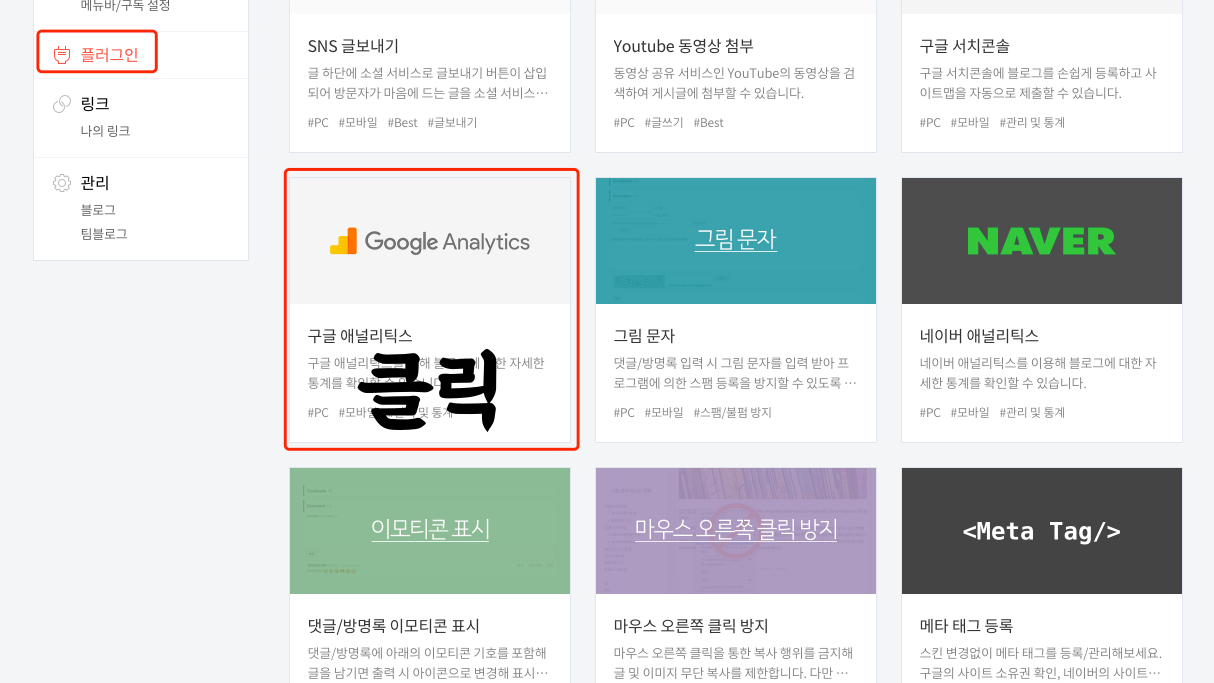Open the 이모티콘 표시 card thumbnail

[x=430, y=531]
